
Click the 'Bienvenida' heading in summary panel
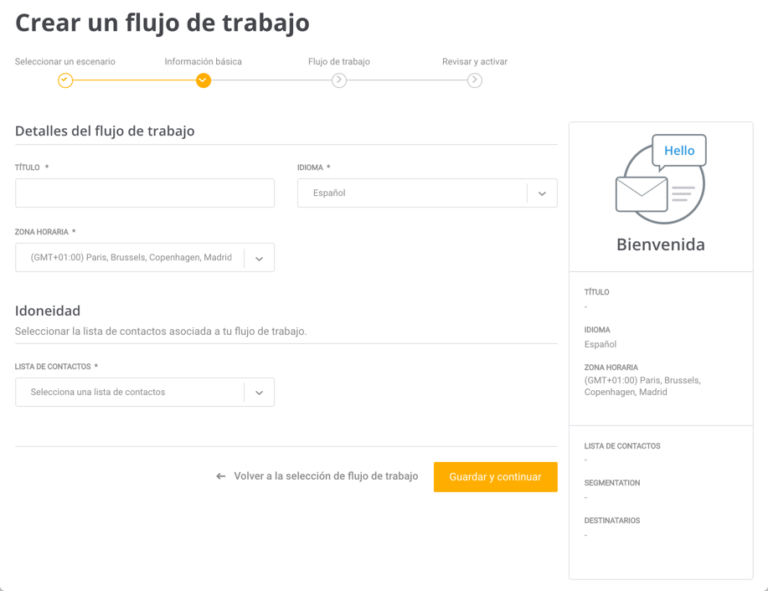661,244
